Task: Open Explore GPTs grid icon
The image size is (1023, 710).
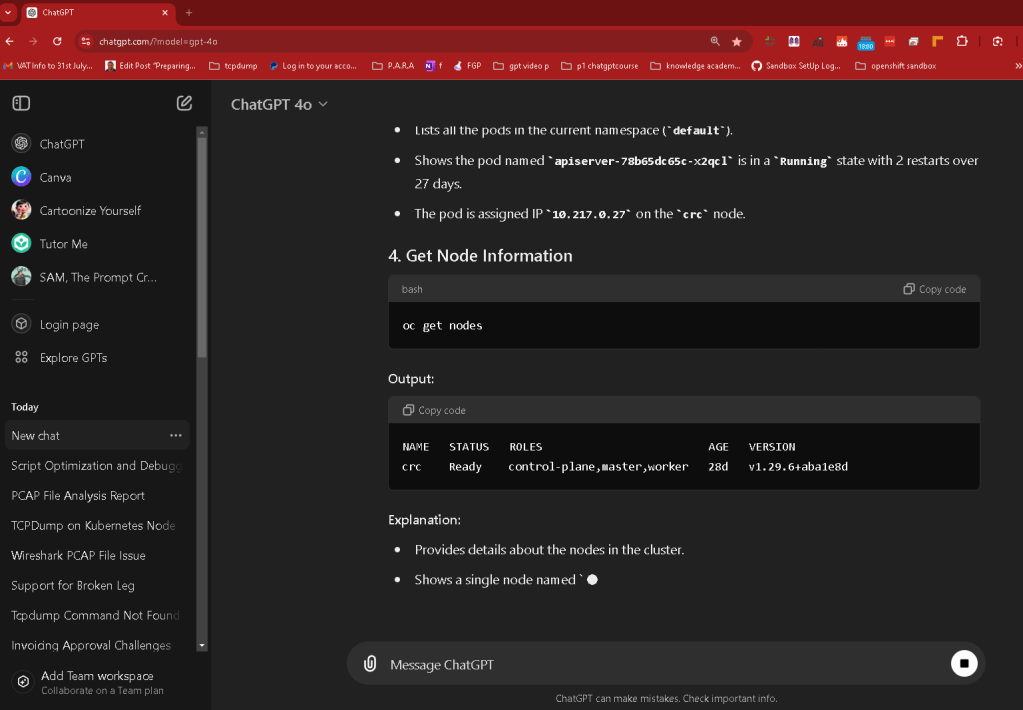Action: [x=22, y=357]
